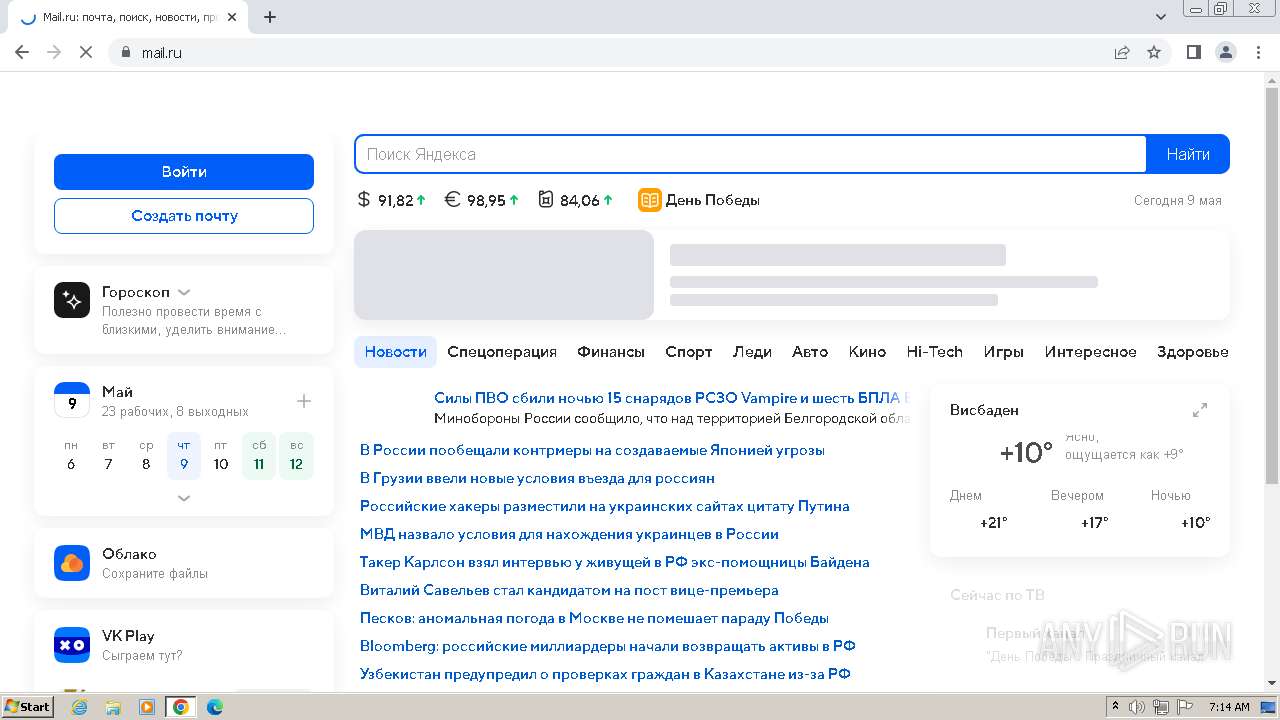Viewport: 1280px width, 720px height.
Task: Switch to the Интересное tab
Action: pyautogui.click(x=1090, y=352)
